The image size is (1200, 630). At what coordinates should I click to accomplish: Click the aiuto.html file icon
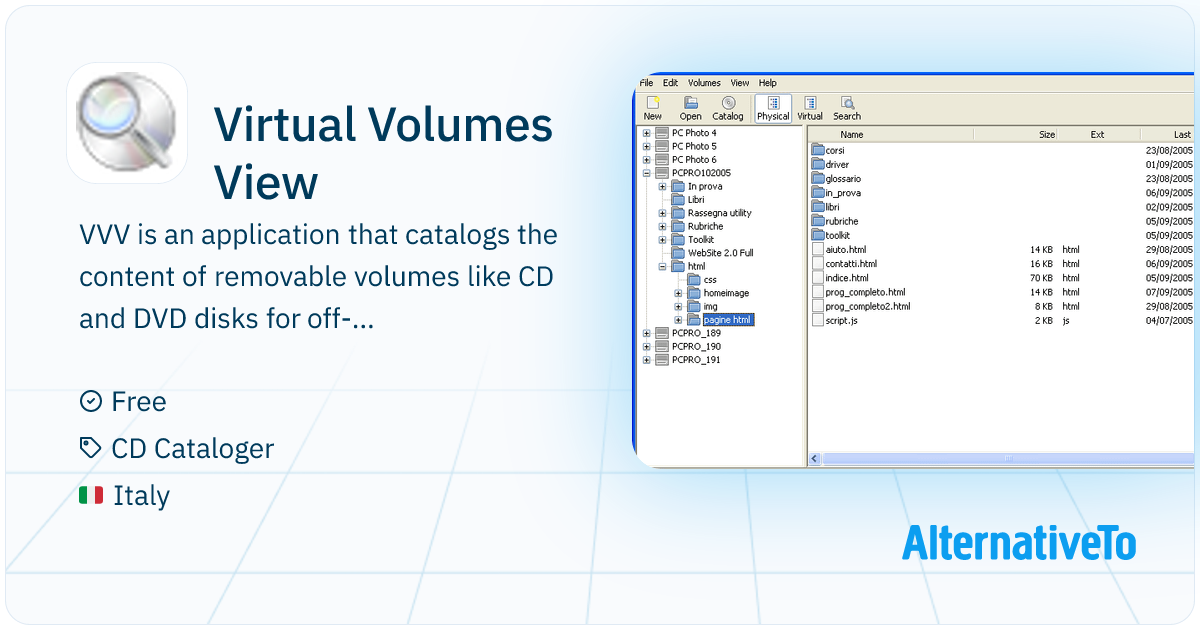click(x=817, y=249)
